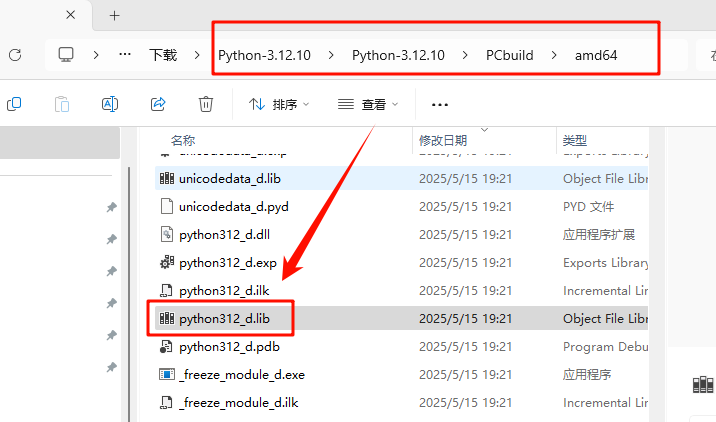This screenshot has height=422, width=716.
Task: Sort by 类型 column header
Action: (575, 140)
